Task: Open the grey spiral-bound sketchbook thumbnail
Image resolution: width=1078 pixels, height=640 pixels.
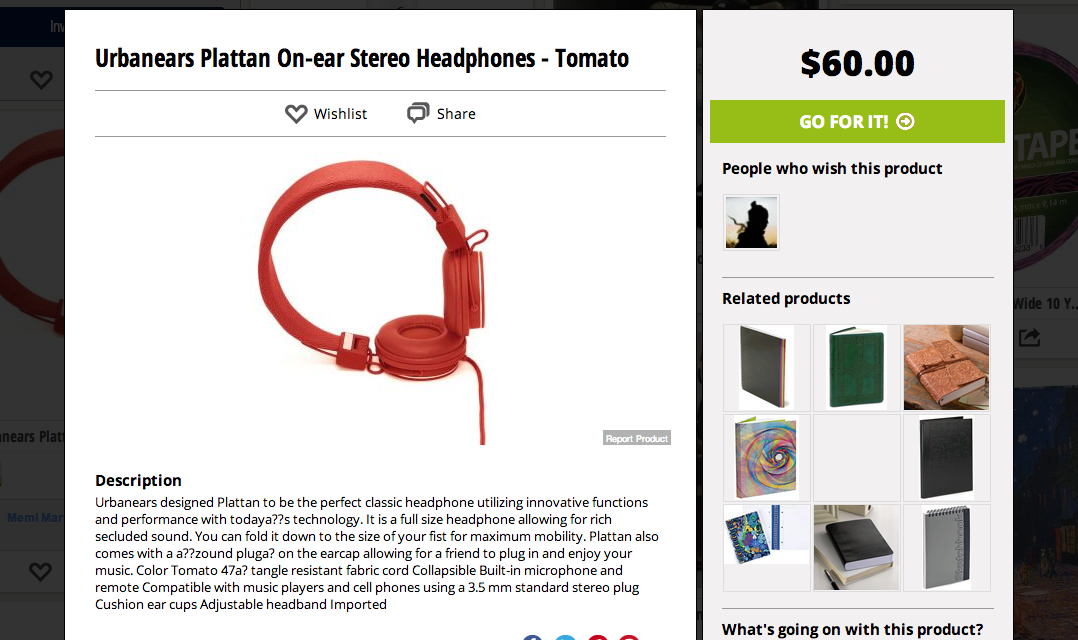Action: tap(947, 548)
